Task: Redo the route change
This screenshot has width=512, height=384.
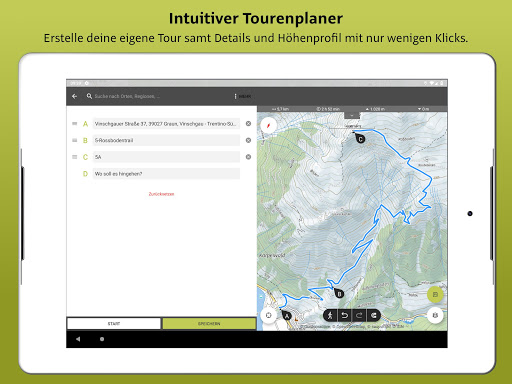Action: [359, 315]
